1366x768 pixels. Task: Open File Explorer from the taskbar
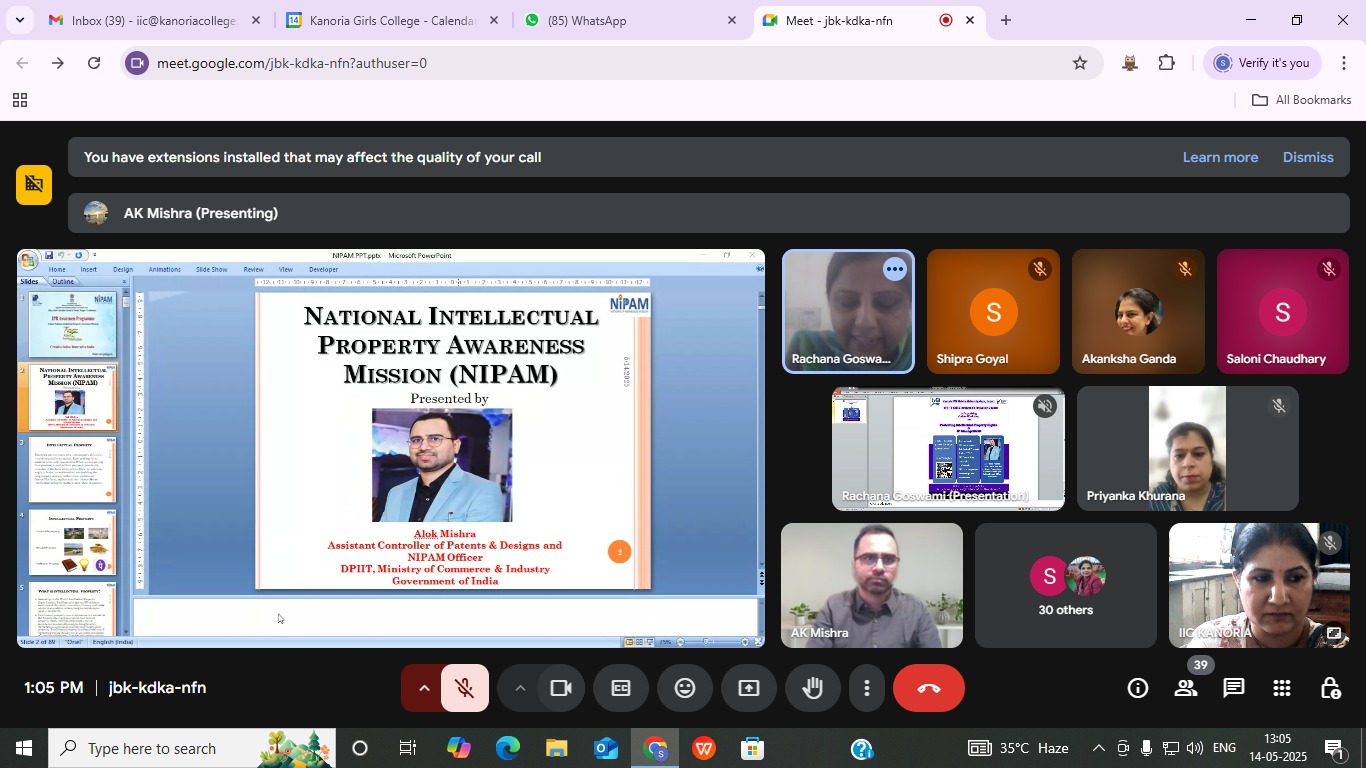[557, 748]
